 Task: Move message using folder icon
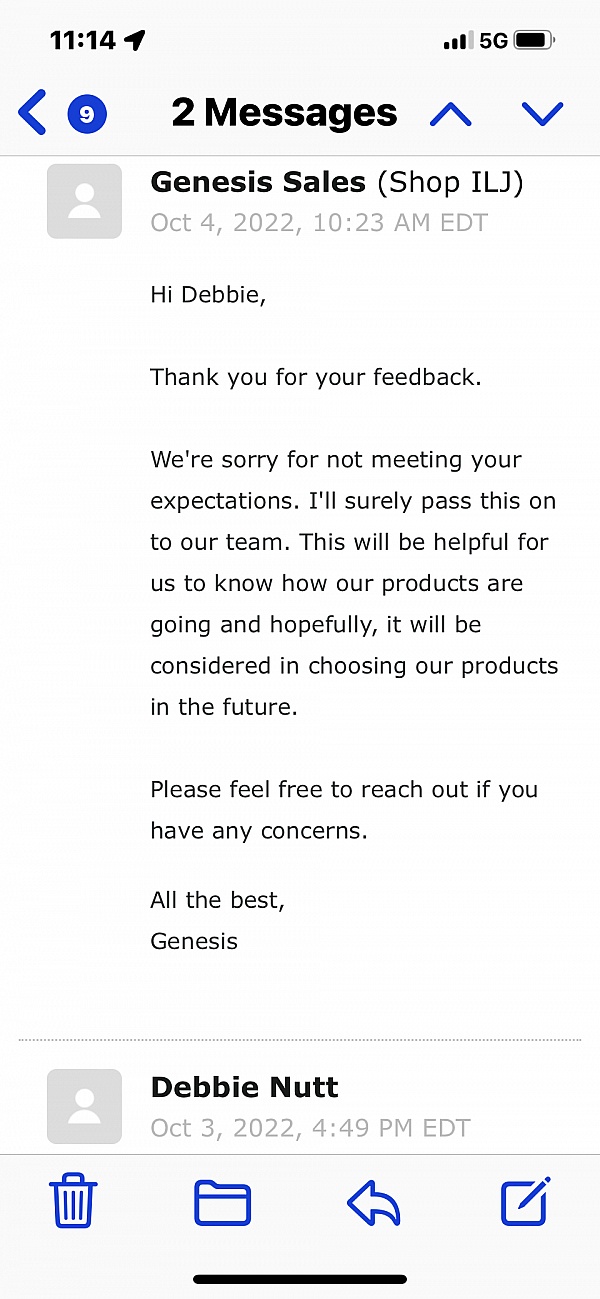point(222,1203)
